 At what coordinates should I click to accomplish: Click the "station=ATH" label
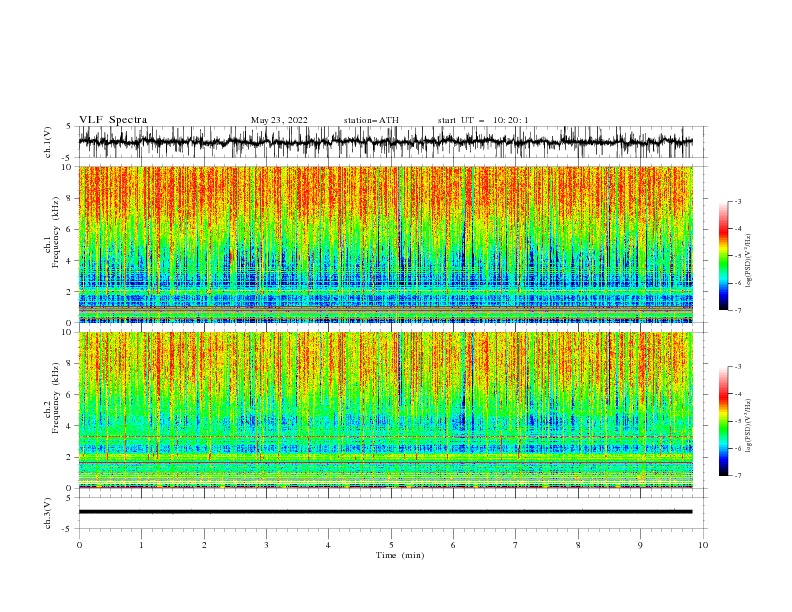pyautogui.click(x=371, y=120)
